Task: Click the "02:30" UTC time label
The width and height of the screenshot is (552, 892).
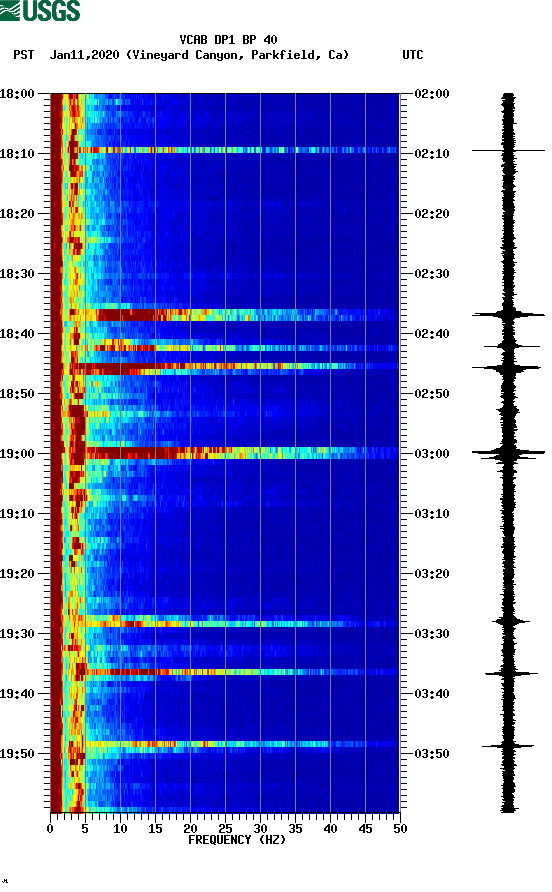Action: [x=432, y=274]
